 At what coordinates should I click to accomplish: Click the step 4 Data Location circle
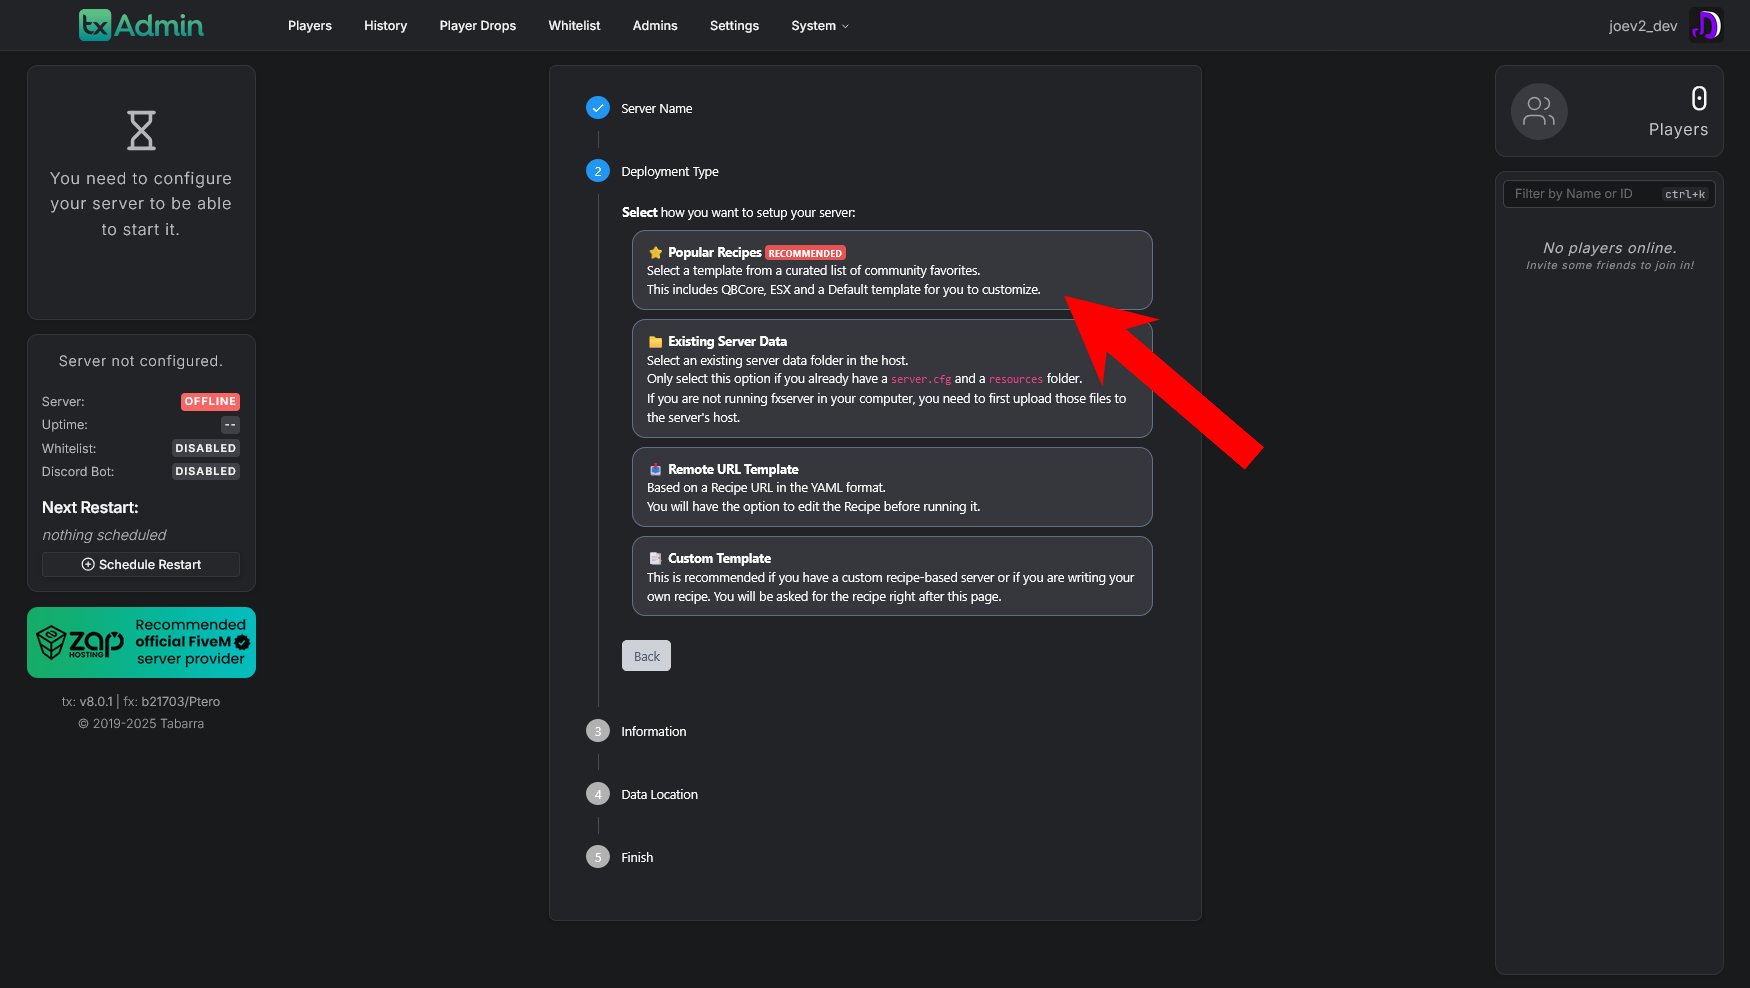pyautogui.click(x=598, y=794)
